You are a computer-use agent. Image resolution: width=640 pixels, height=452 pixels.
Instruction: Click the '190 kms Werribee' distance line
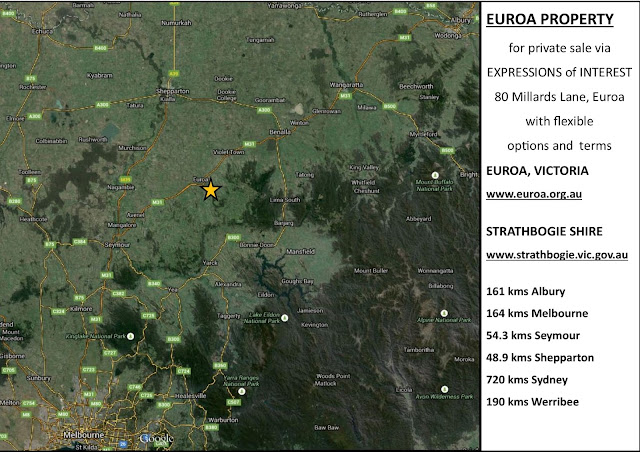tap(532, 402)
